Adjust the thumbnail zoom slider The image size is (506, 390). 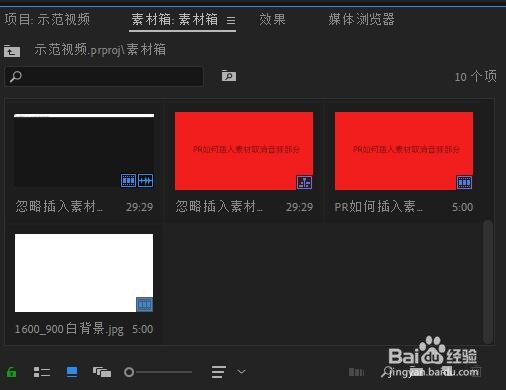158,372
